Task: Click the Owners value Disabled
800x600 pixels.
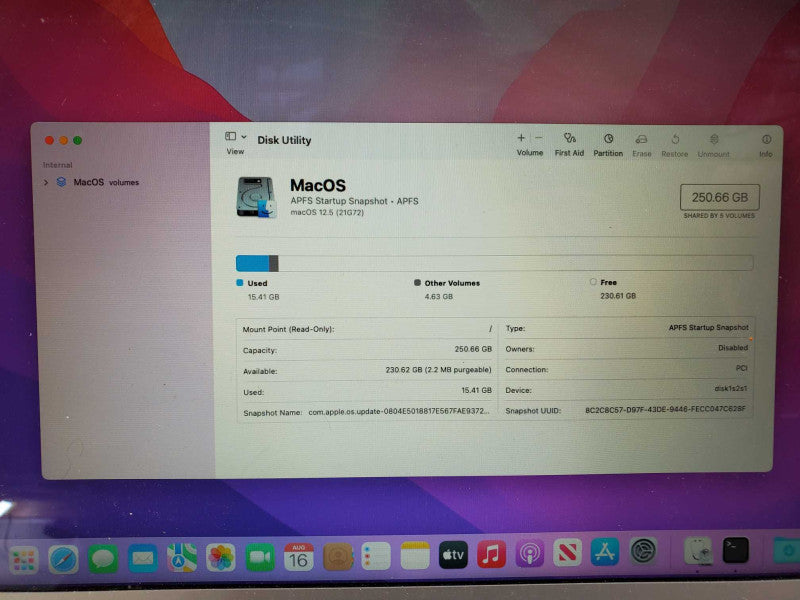Action: [733, 347]
